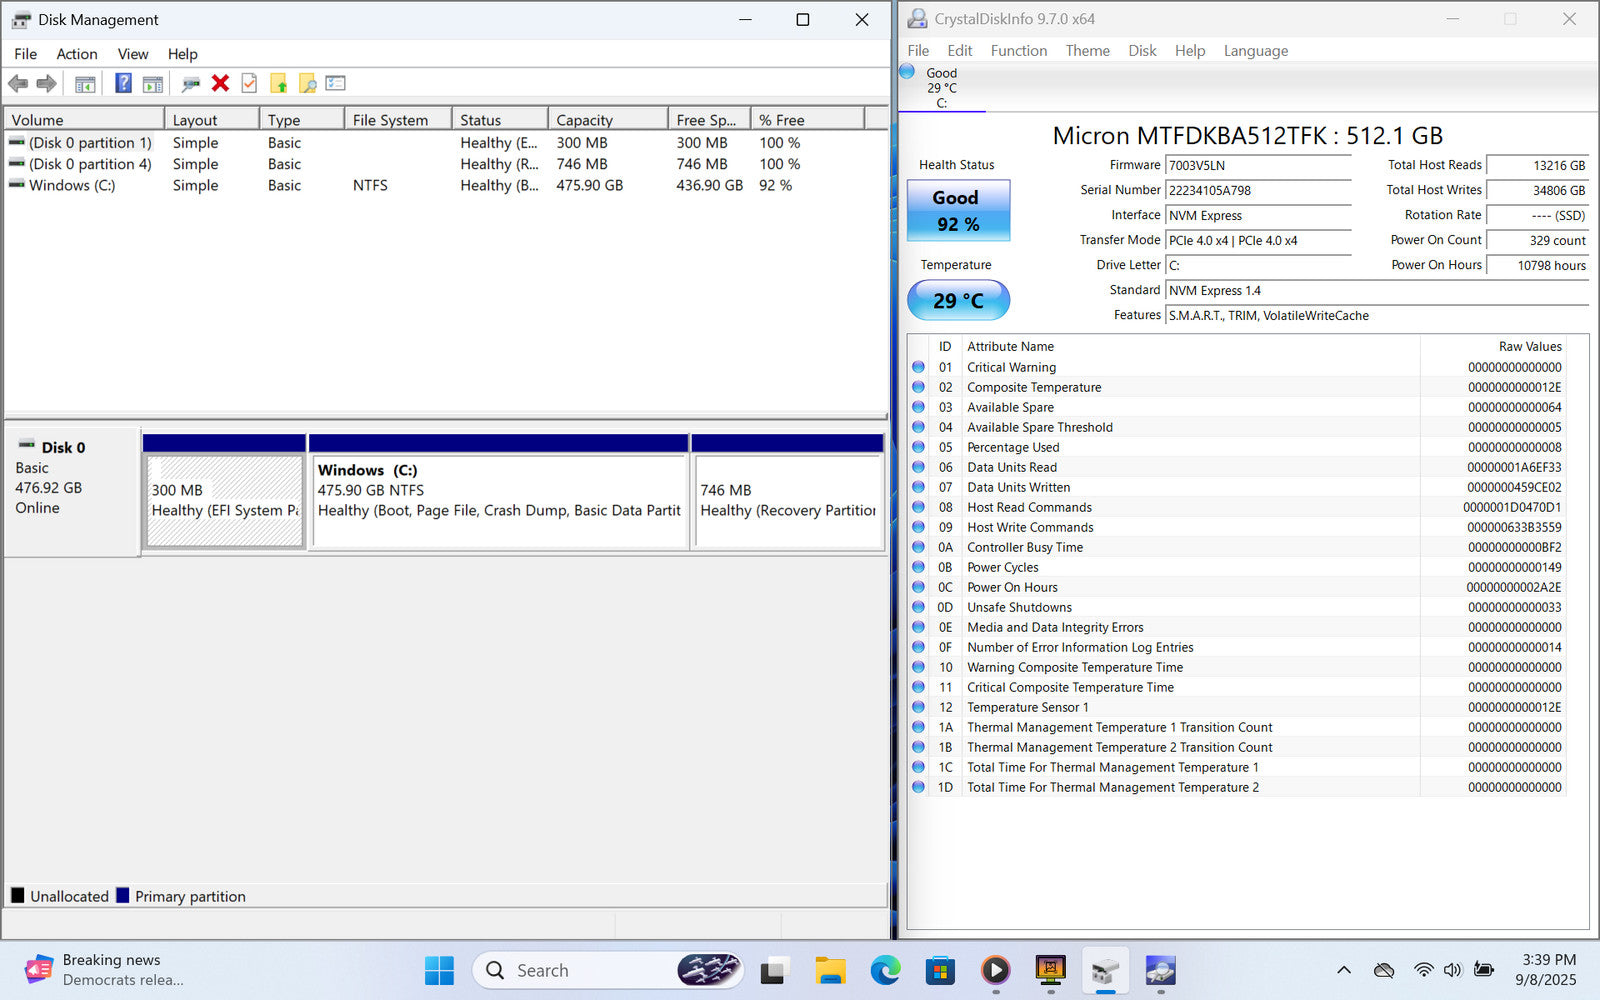Open the Action menu in Disk Management
Image resolution: width=1600 pixels, height=1000 pixels.
(x=77, y=54)
